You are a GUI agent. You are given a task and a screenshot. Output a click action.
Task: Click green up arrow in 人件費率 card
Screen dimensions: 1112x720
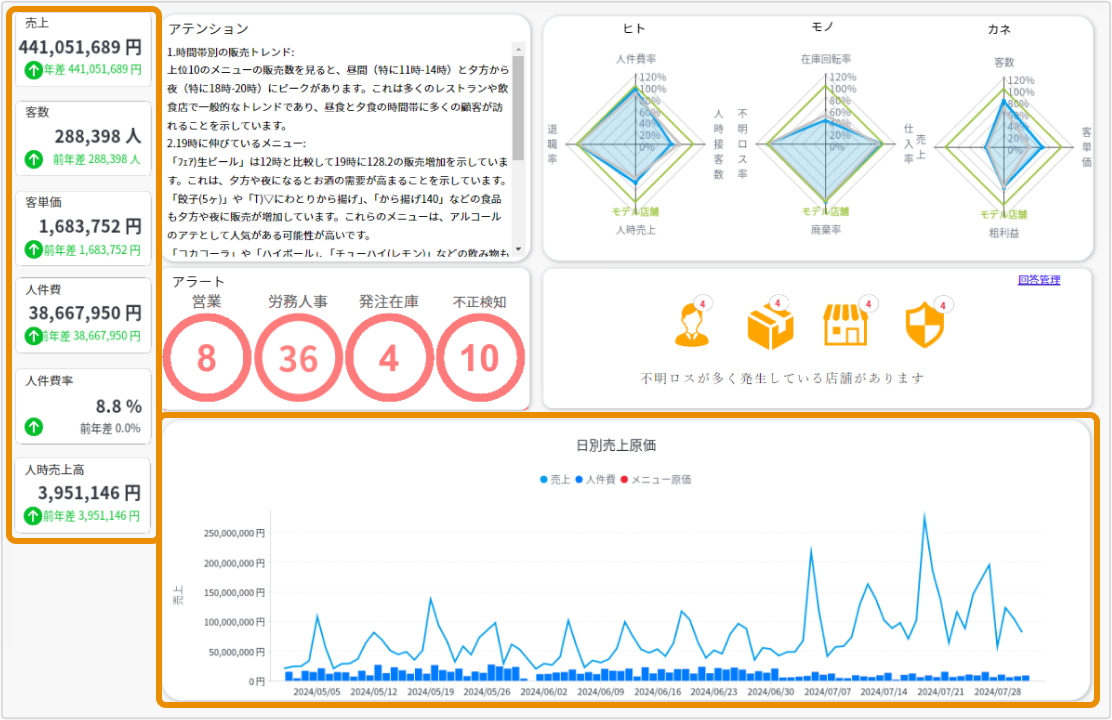[33, 427]
